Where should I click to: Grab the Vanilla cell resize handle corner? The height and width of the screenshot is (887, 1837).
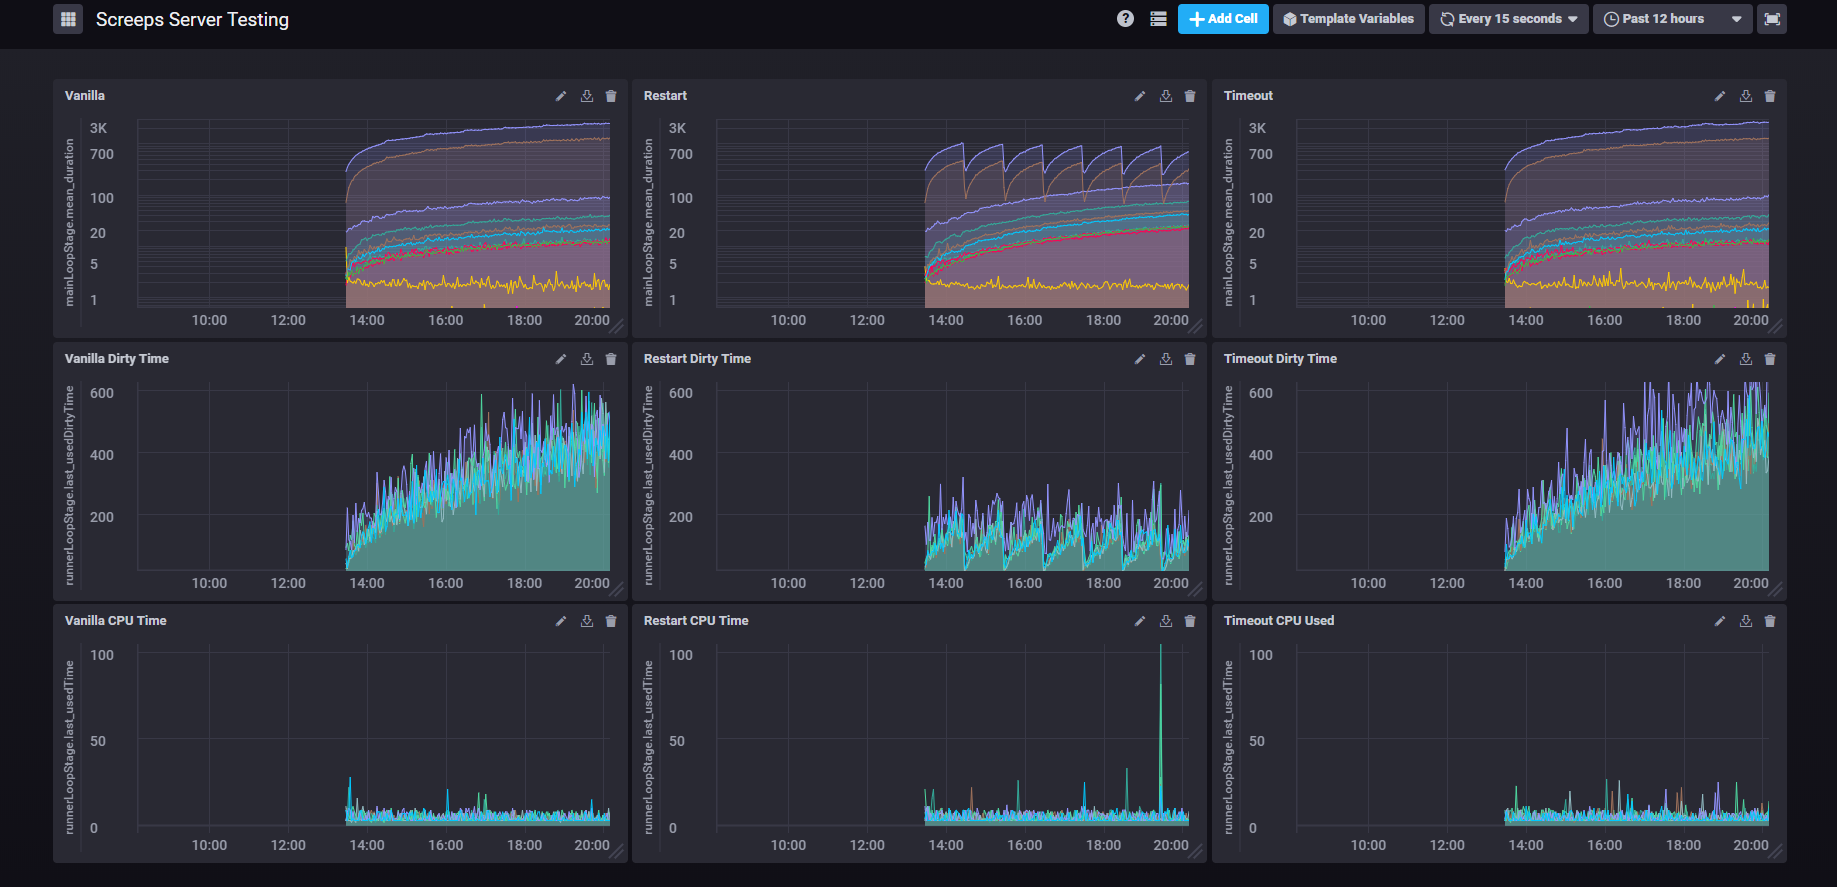(x=618, y=327)
